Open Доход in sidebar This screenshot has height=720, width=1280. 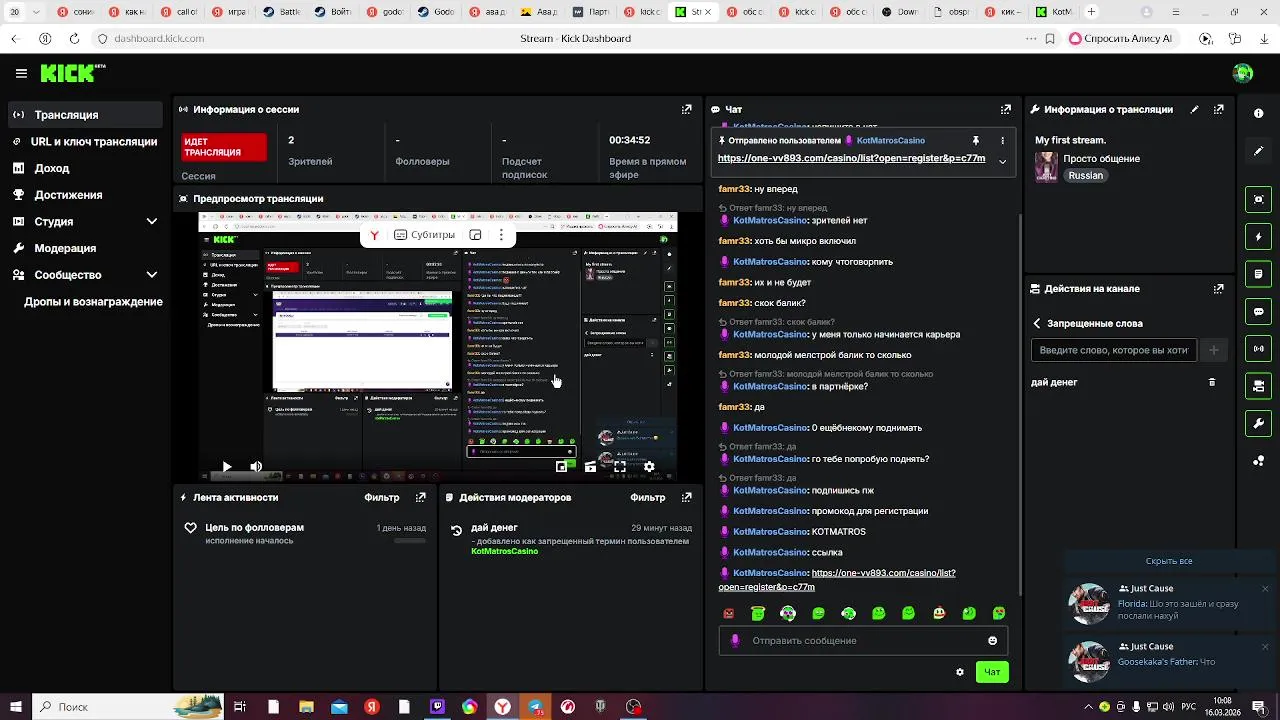point(85,168)
